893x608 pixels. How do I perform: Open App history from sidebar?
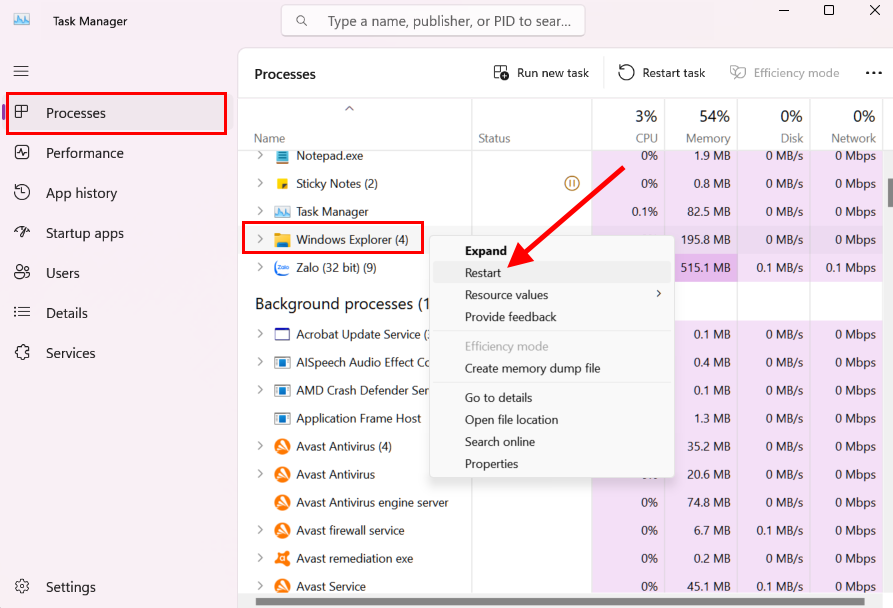pos(23,193)
